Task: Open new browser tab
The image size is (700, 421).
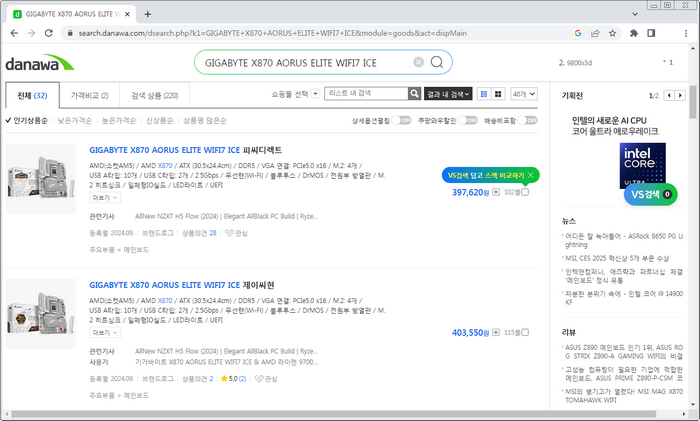Action: click(x=148, y=14)
